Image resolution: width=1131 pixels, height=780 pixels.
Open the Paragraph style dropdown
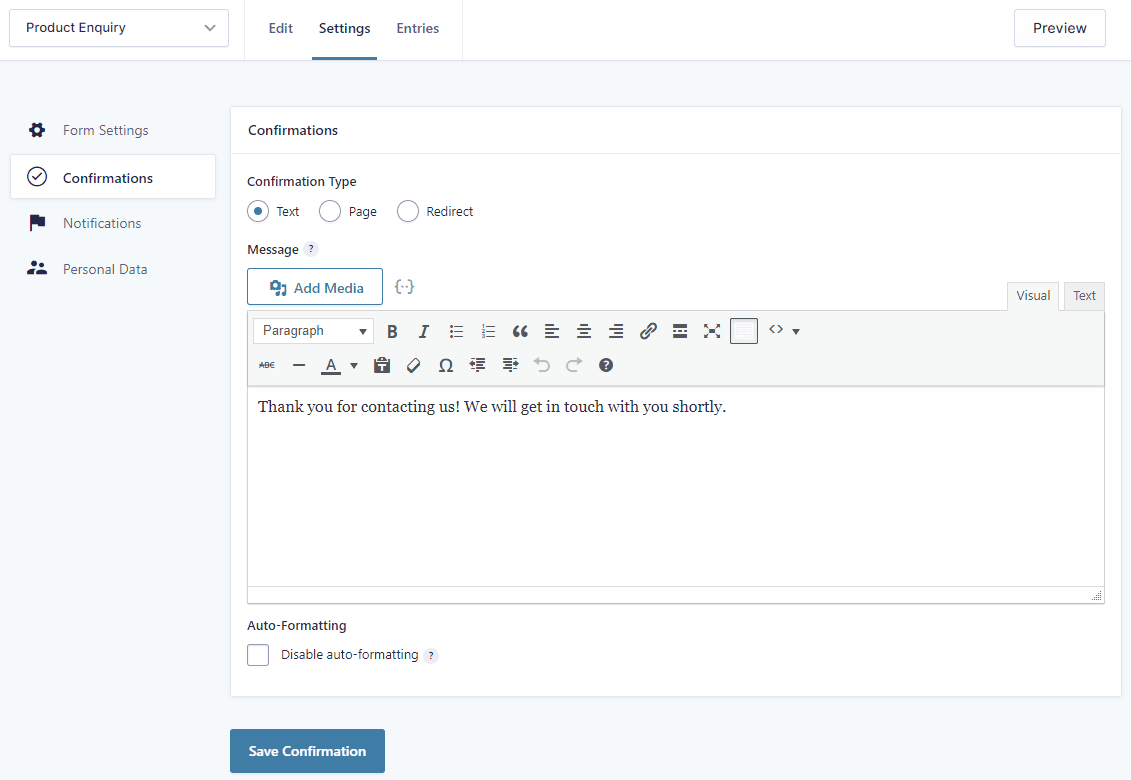[x=313, y=330]
